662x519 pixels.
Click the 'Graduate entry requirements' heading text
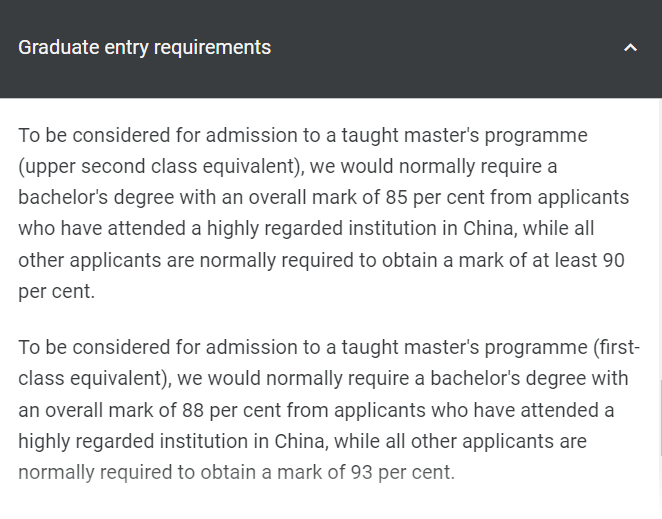pyautogui.click(x=144, y=47)
